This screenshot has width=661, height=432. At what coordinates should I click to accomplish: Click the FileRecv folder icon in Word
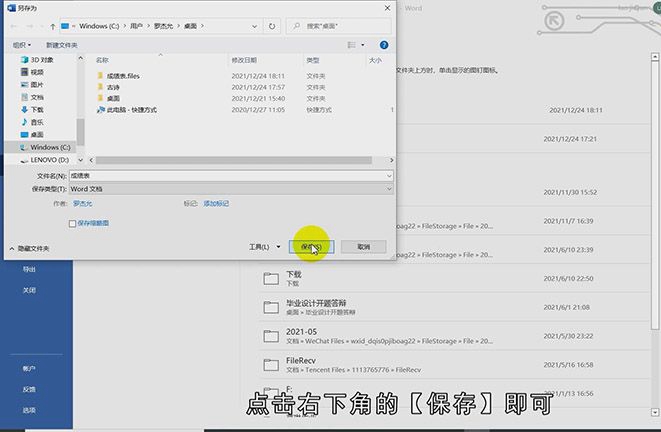point(271,365)
